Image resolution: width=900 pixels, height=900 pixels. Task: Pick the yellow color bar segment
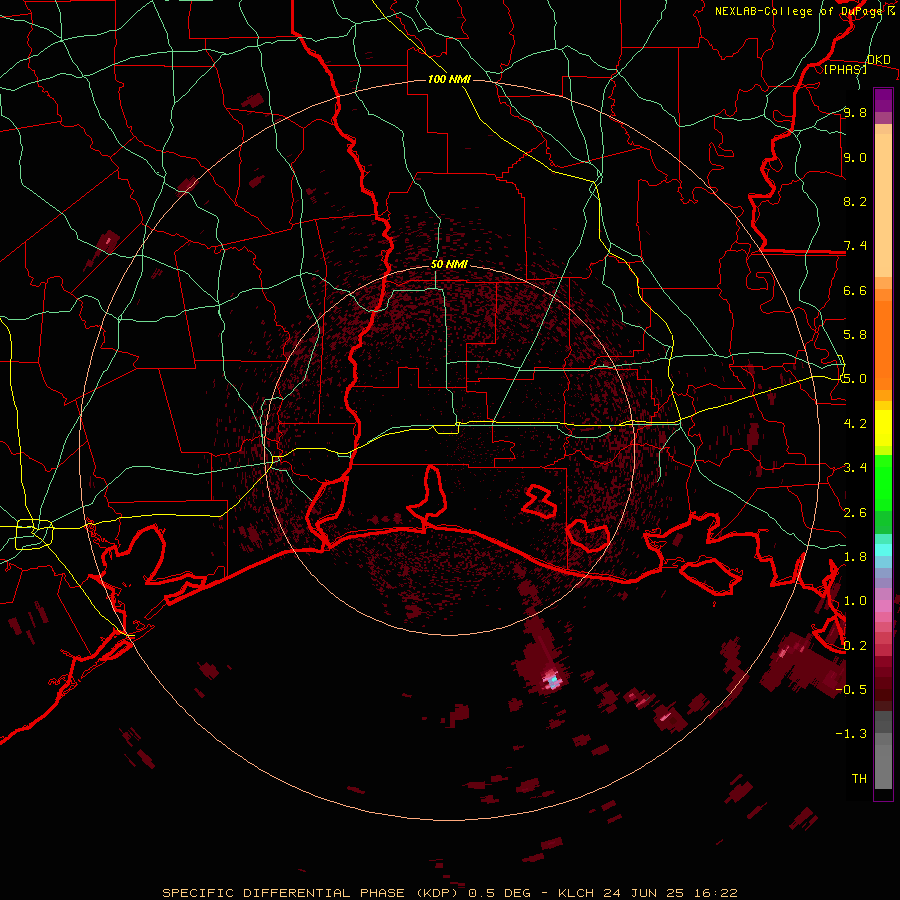[883, 428]
